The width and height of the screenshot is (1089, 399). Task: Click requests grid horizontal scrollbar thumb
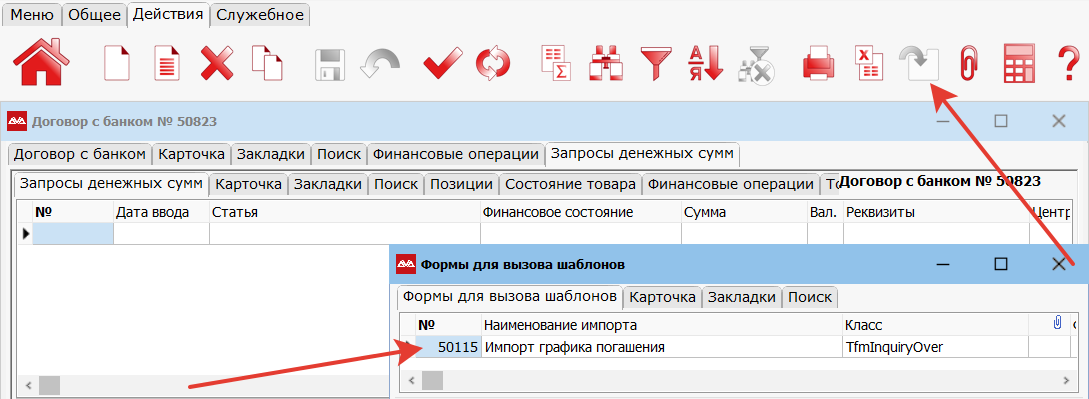pyautogui.click(x=50, y=385)
